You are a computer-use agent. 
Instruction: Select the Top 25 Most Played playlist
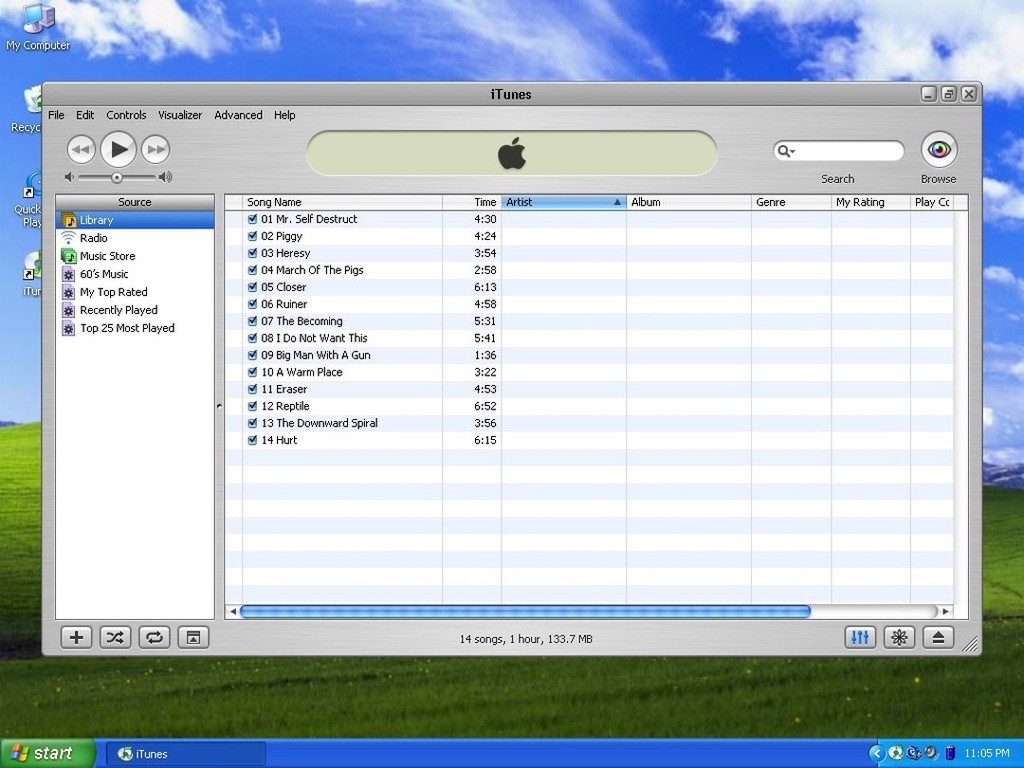[x=135, y=328]
